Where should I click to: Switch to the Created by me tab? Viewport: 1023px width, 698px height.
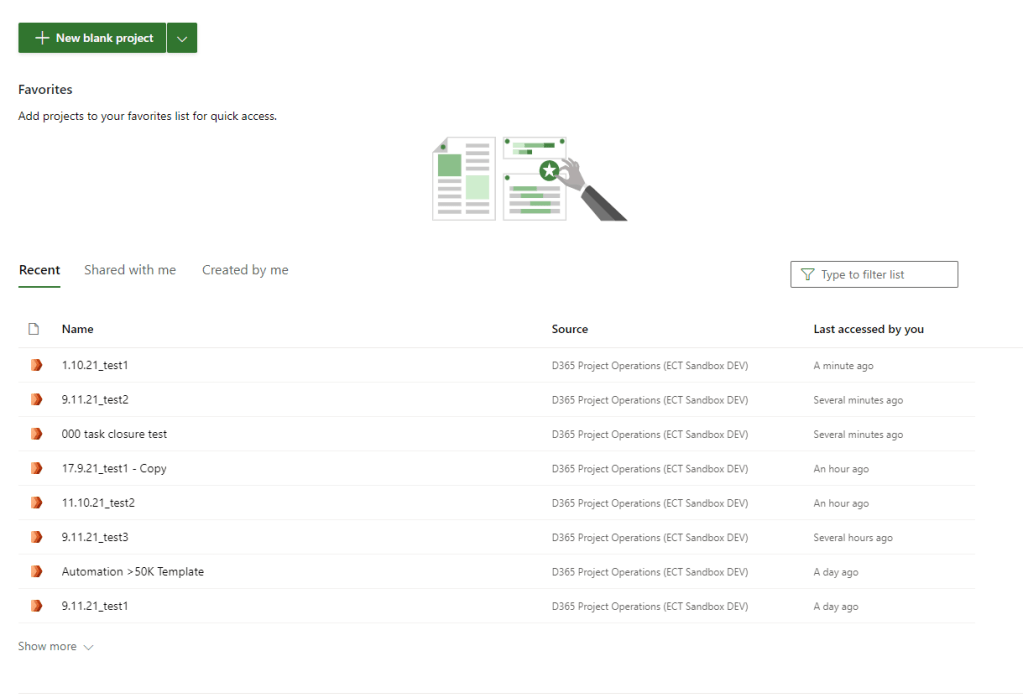click(x=245, y=270)
